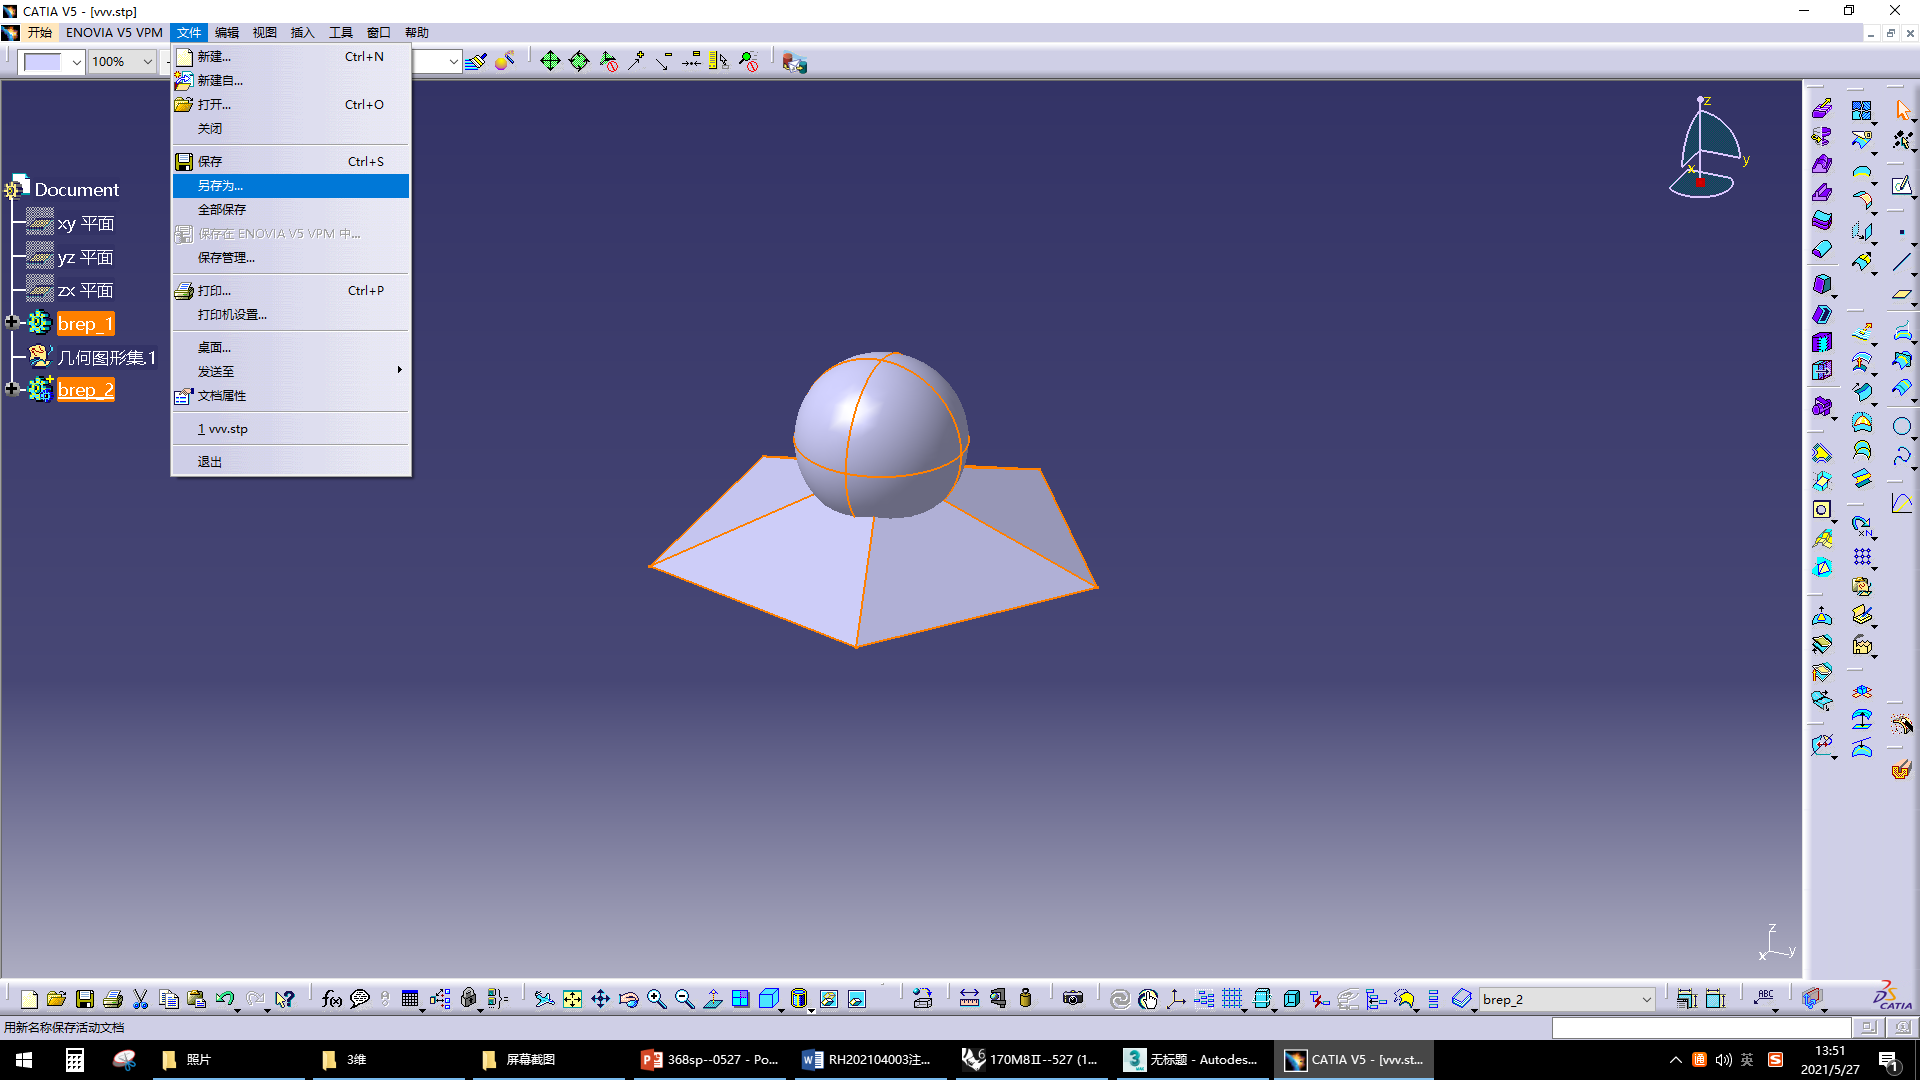This screenshot has width=1920, height=1080.
Task: Click the Measure Between icon
Action: 969,998
